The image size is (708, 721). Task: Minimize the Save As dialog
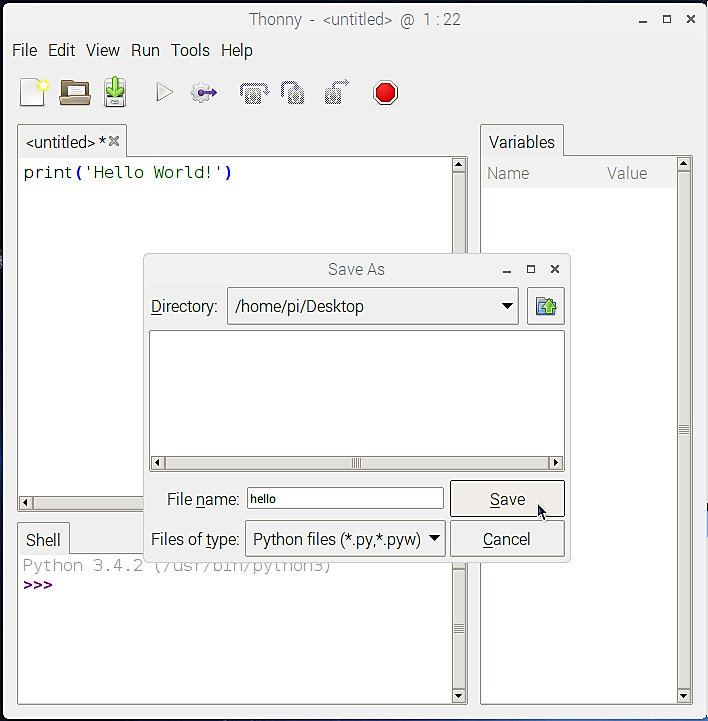pyautogui.click(x=507, y=270)
